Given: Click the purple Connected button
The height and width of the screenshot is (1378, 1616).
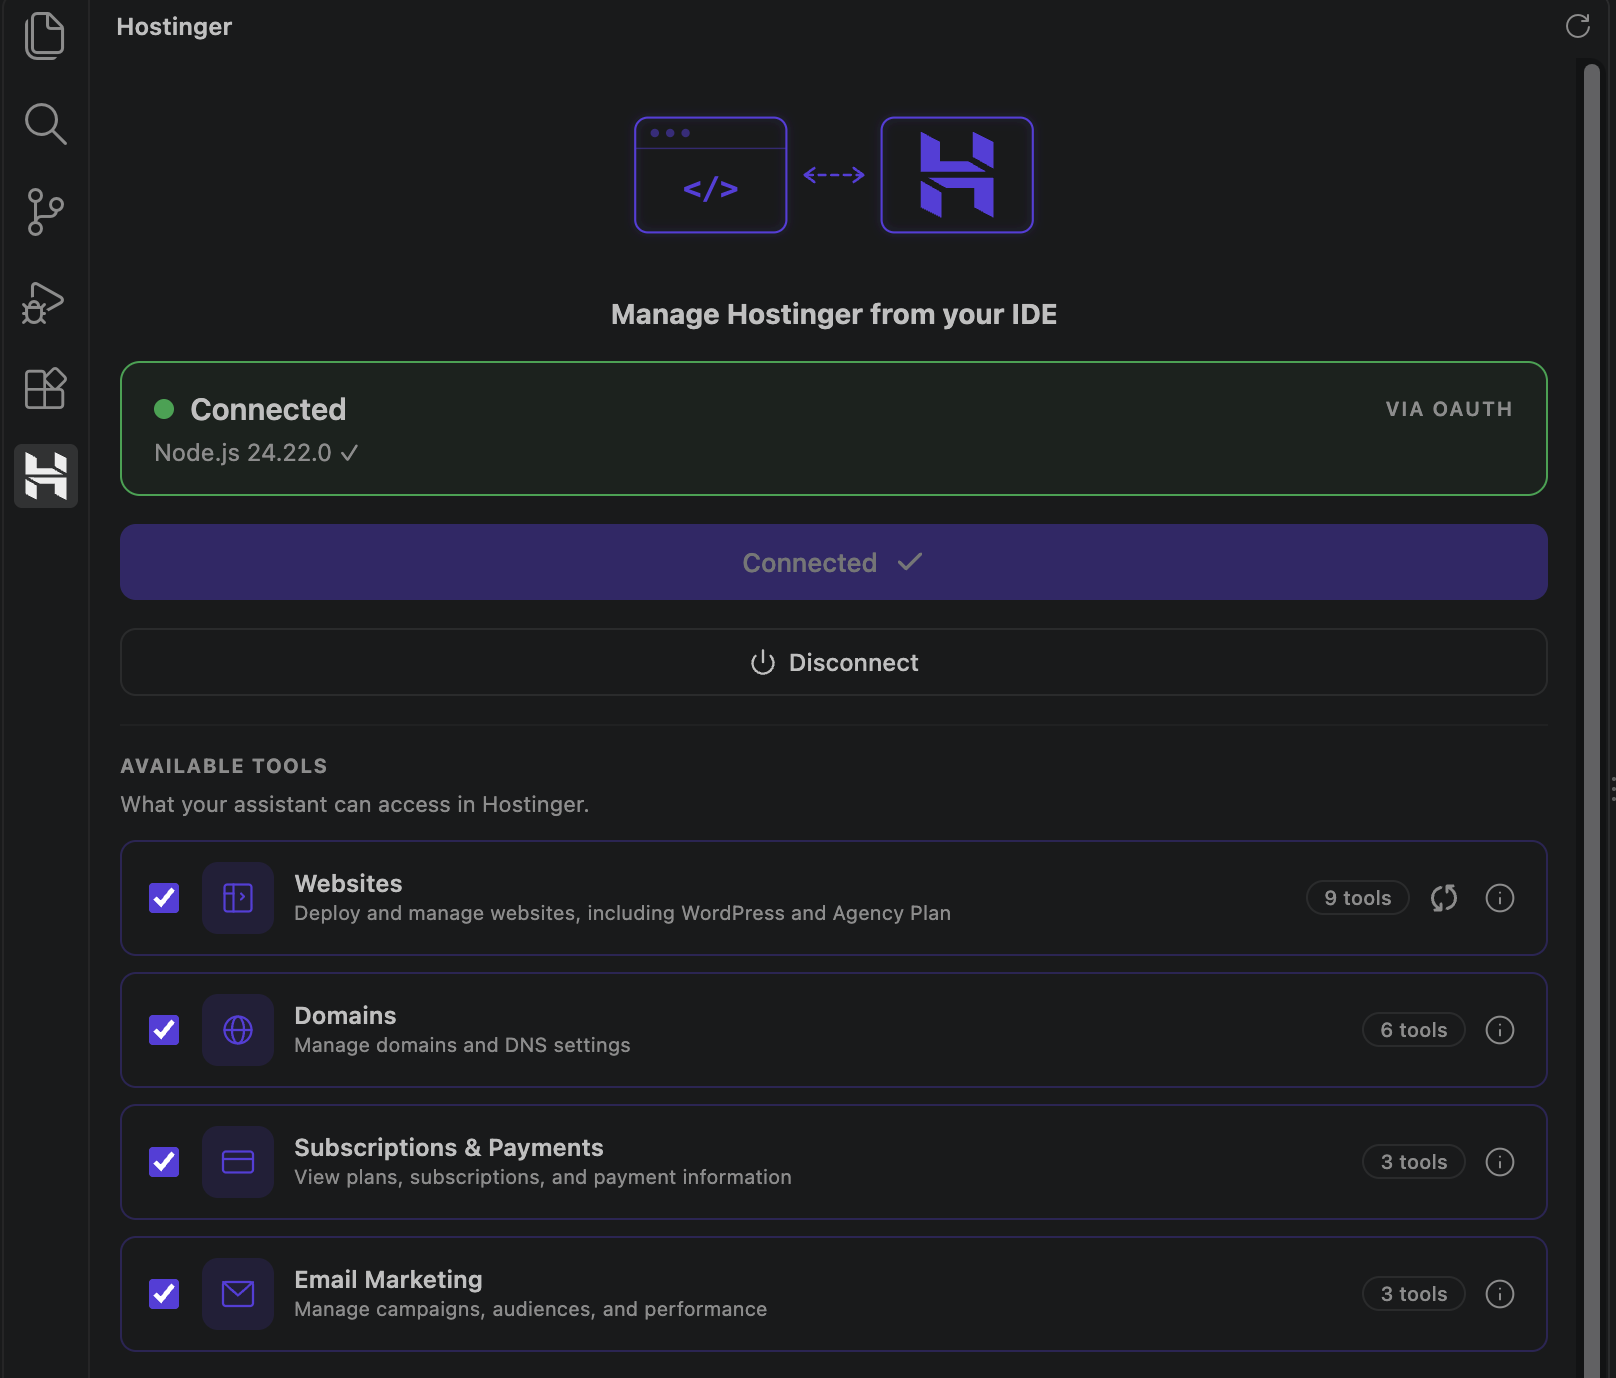Looking at the screenshot, I should tap(834, 562).
